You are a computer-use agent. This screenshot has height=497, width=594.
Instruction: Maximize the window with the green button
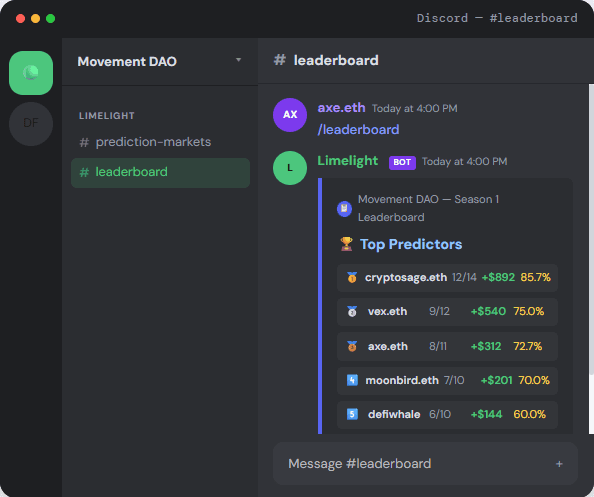point(50,19)
